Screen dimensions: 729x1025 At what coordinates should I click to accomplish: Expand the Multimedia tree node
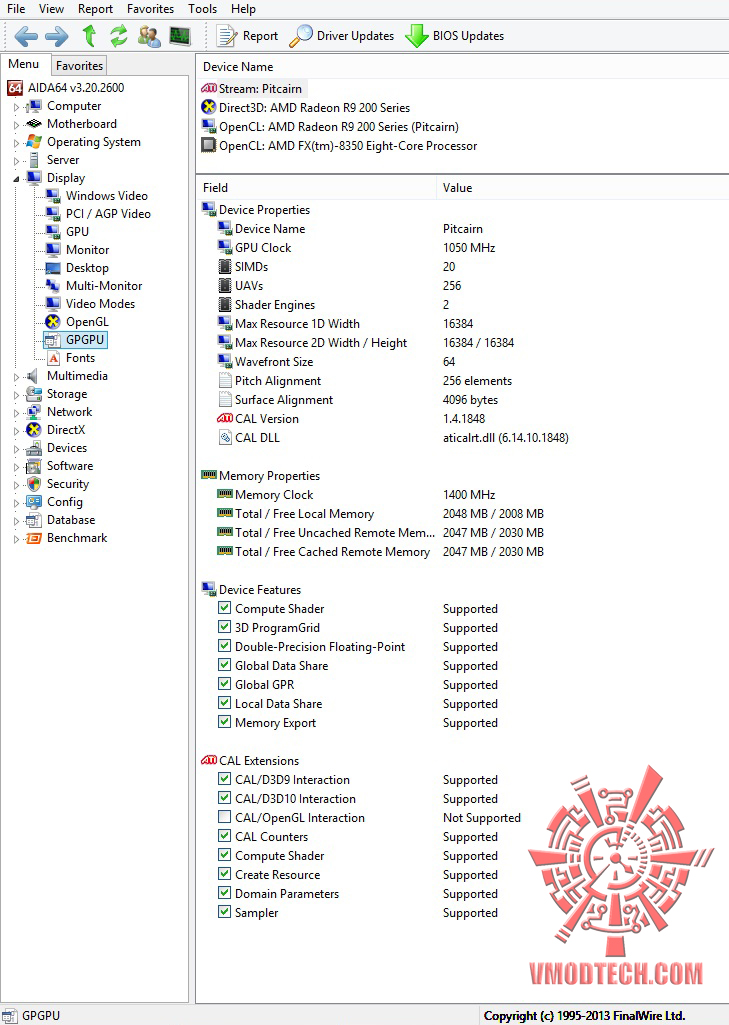pos(17,377)
